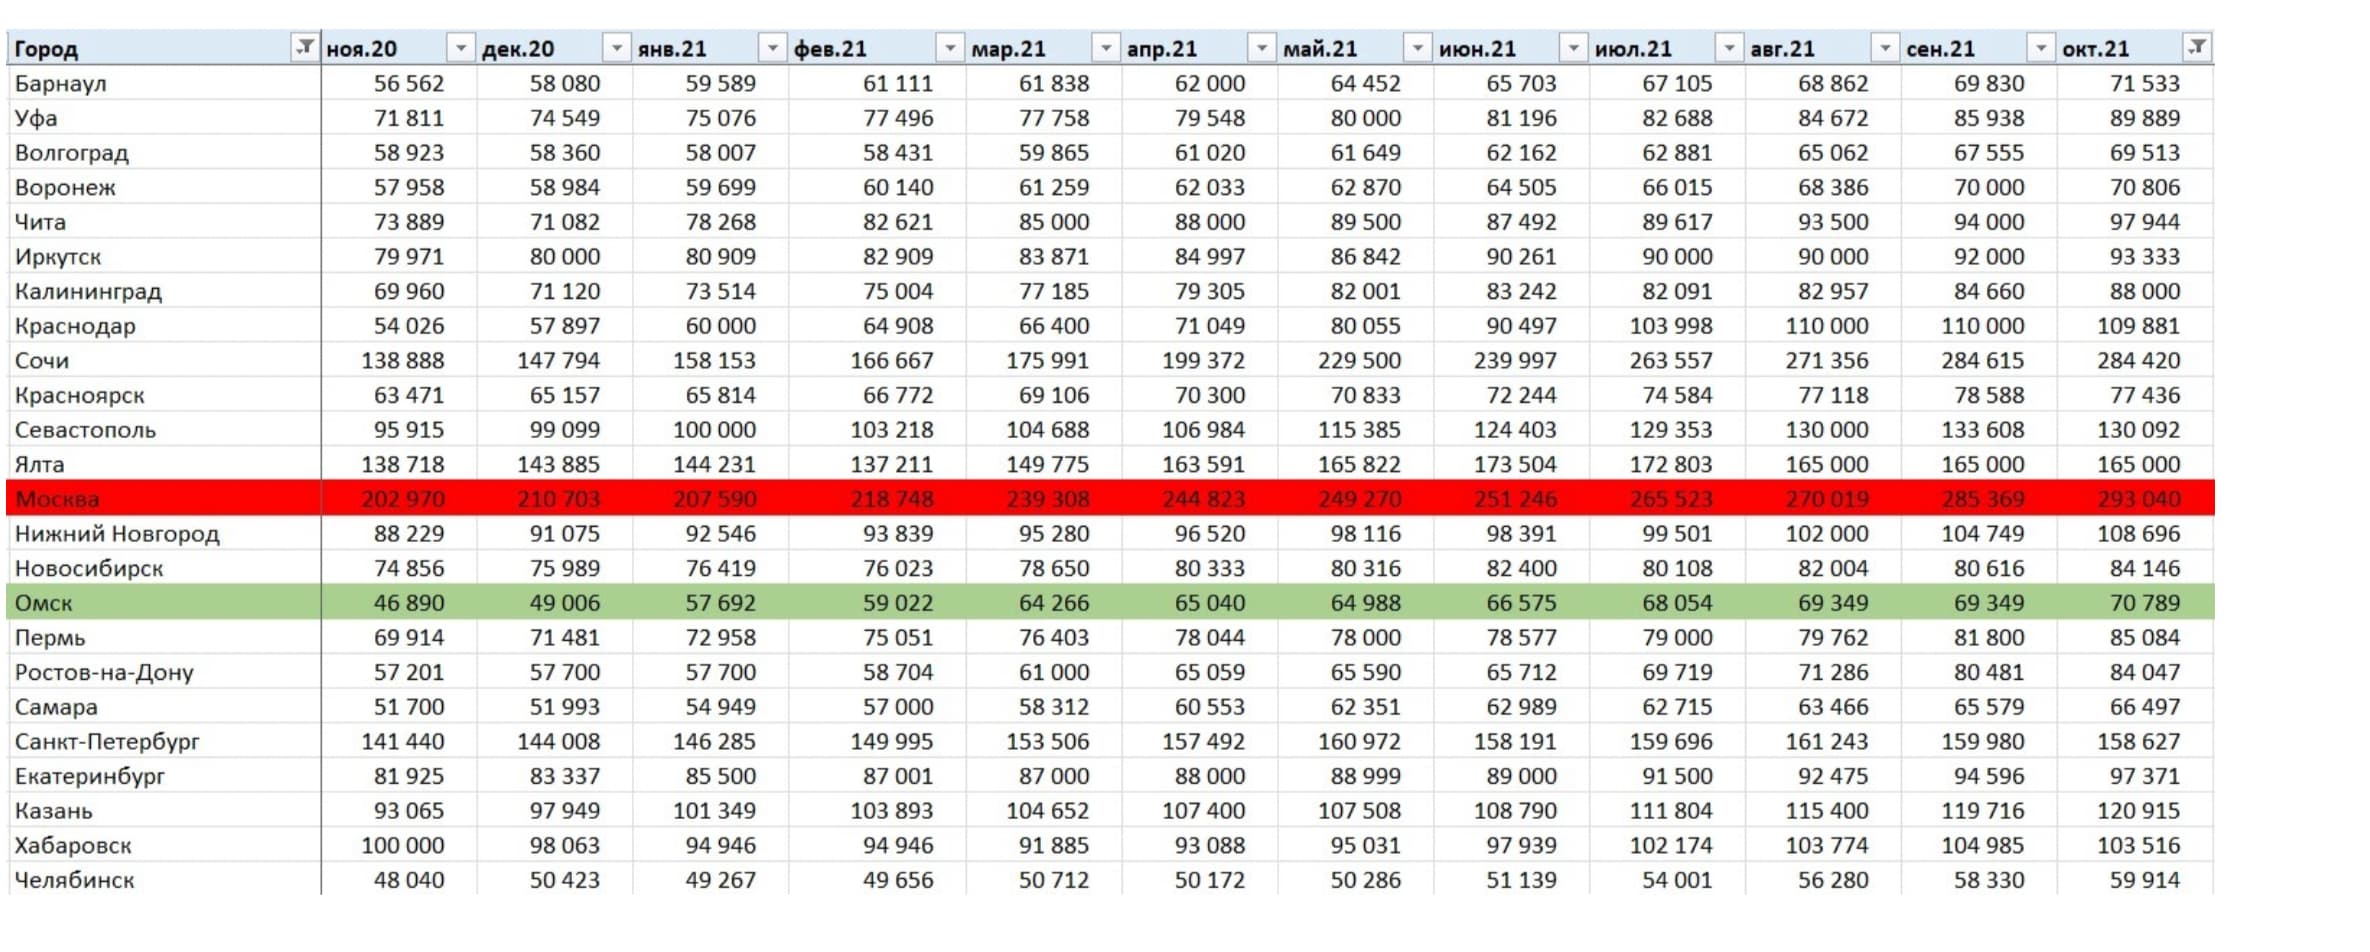The height and width of the screenshot is (952, 2370).
Task: Open the авг.21 filter dropdown arrow
Action: tap(1885, 47)
